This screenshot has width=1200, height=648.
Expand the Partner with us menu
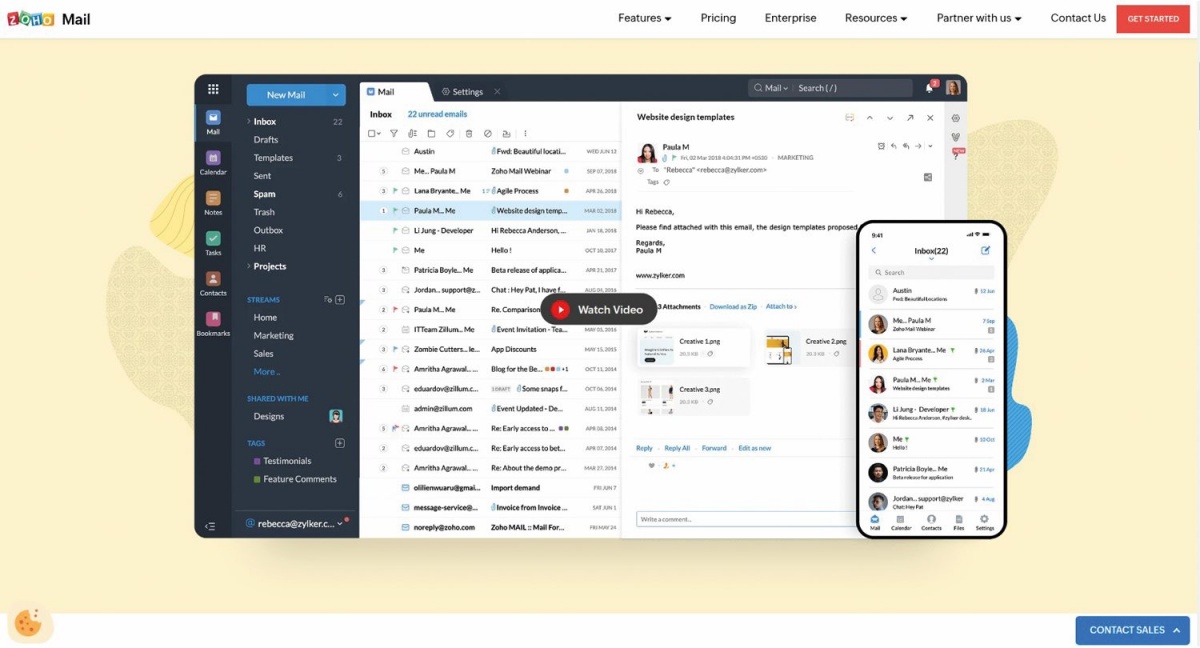click(x=979, y=18)
